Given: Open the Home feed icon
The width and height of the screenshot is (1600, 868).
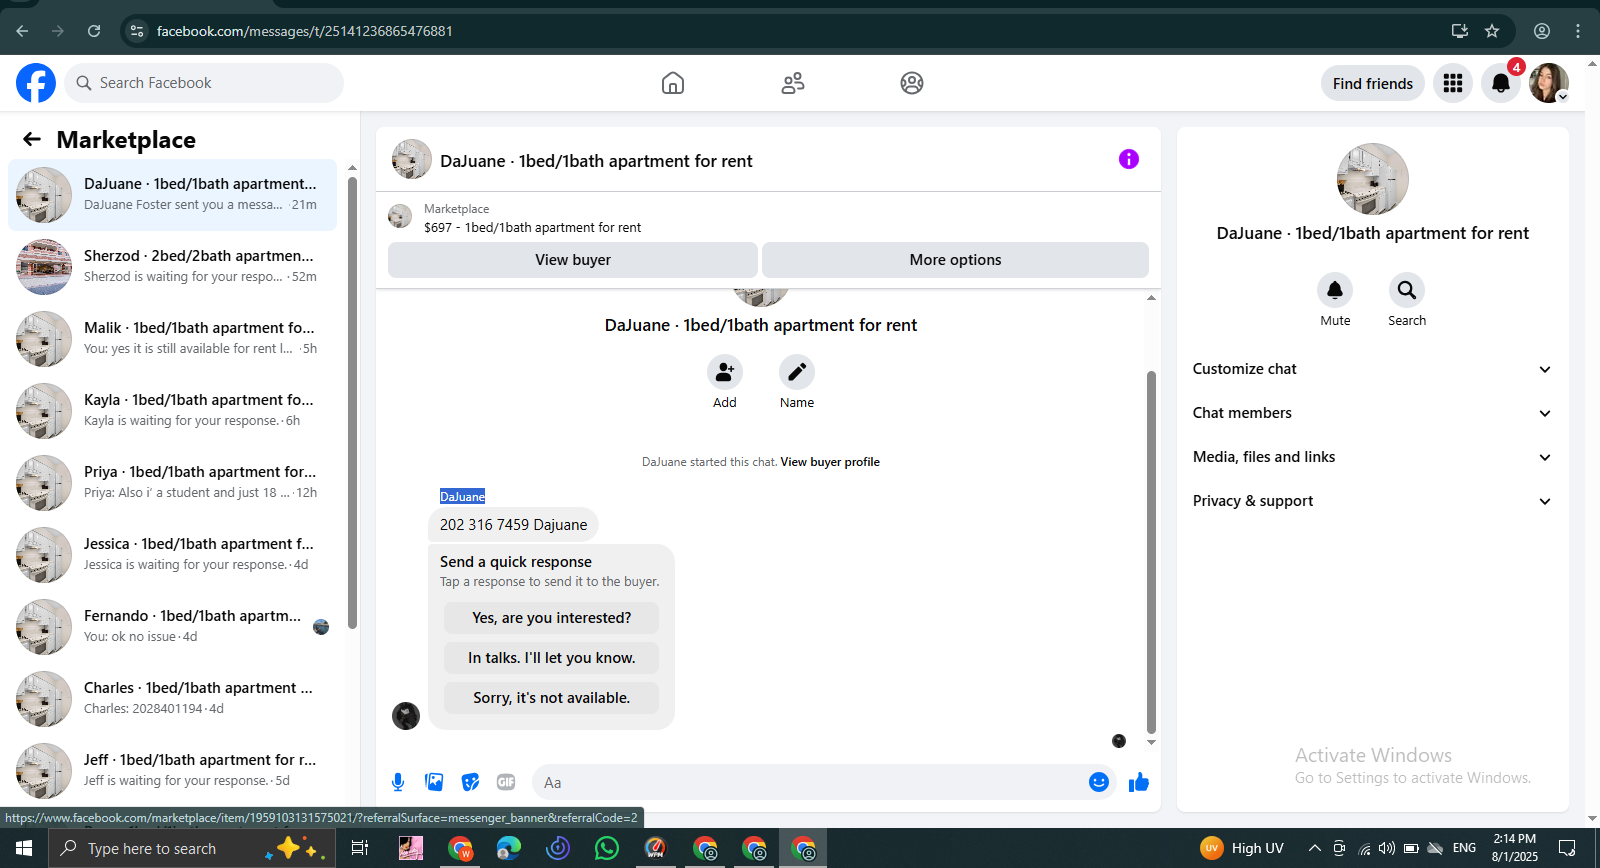Looking at the screenshot, I should pos(673,83).
